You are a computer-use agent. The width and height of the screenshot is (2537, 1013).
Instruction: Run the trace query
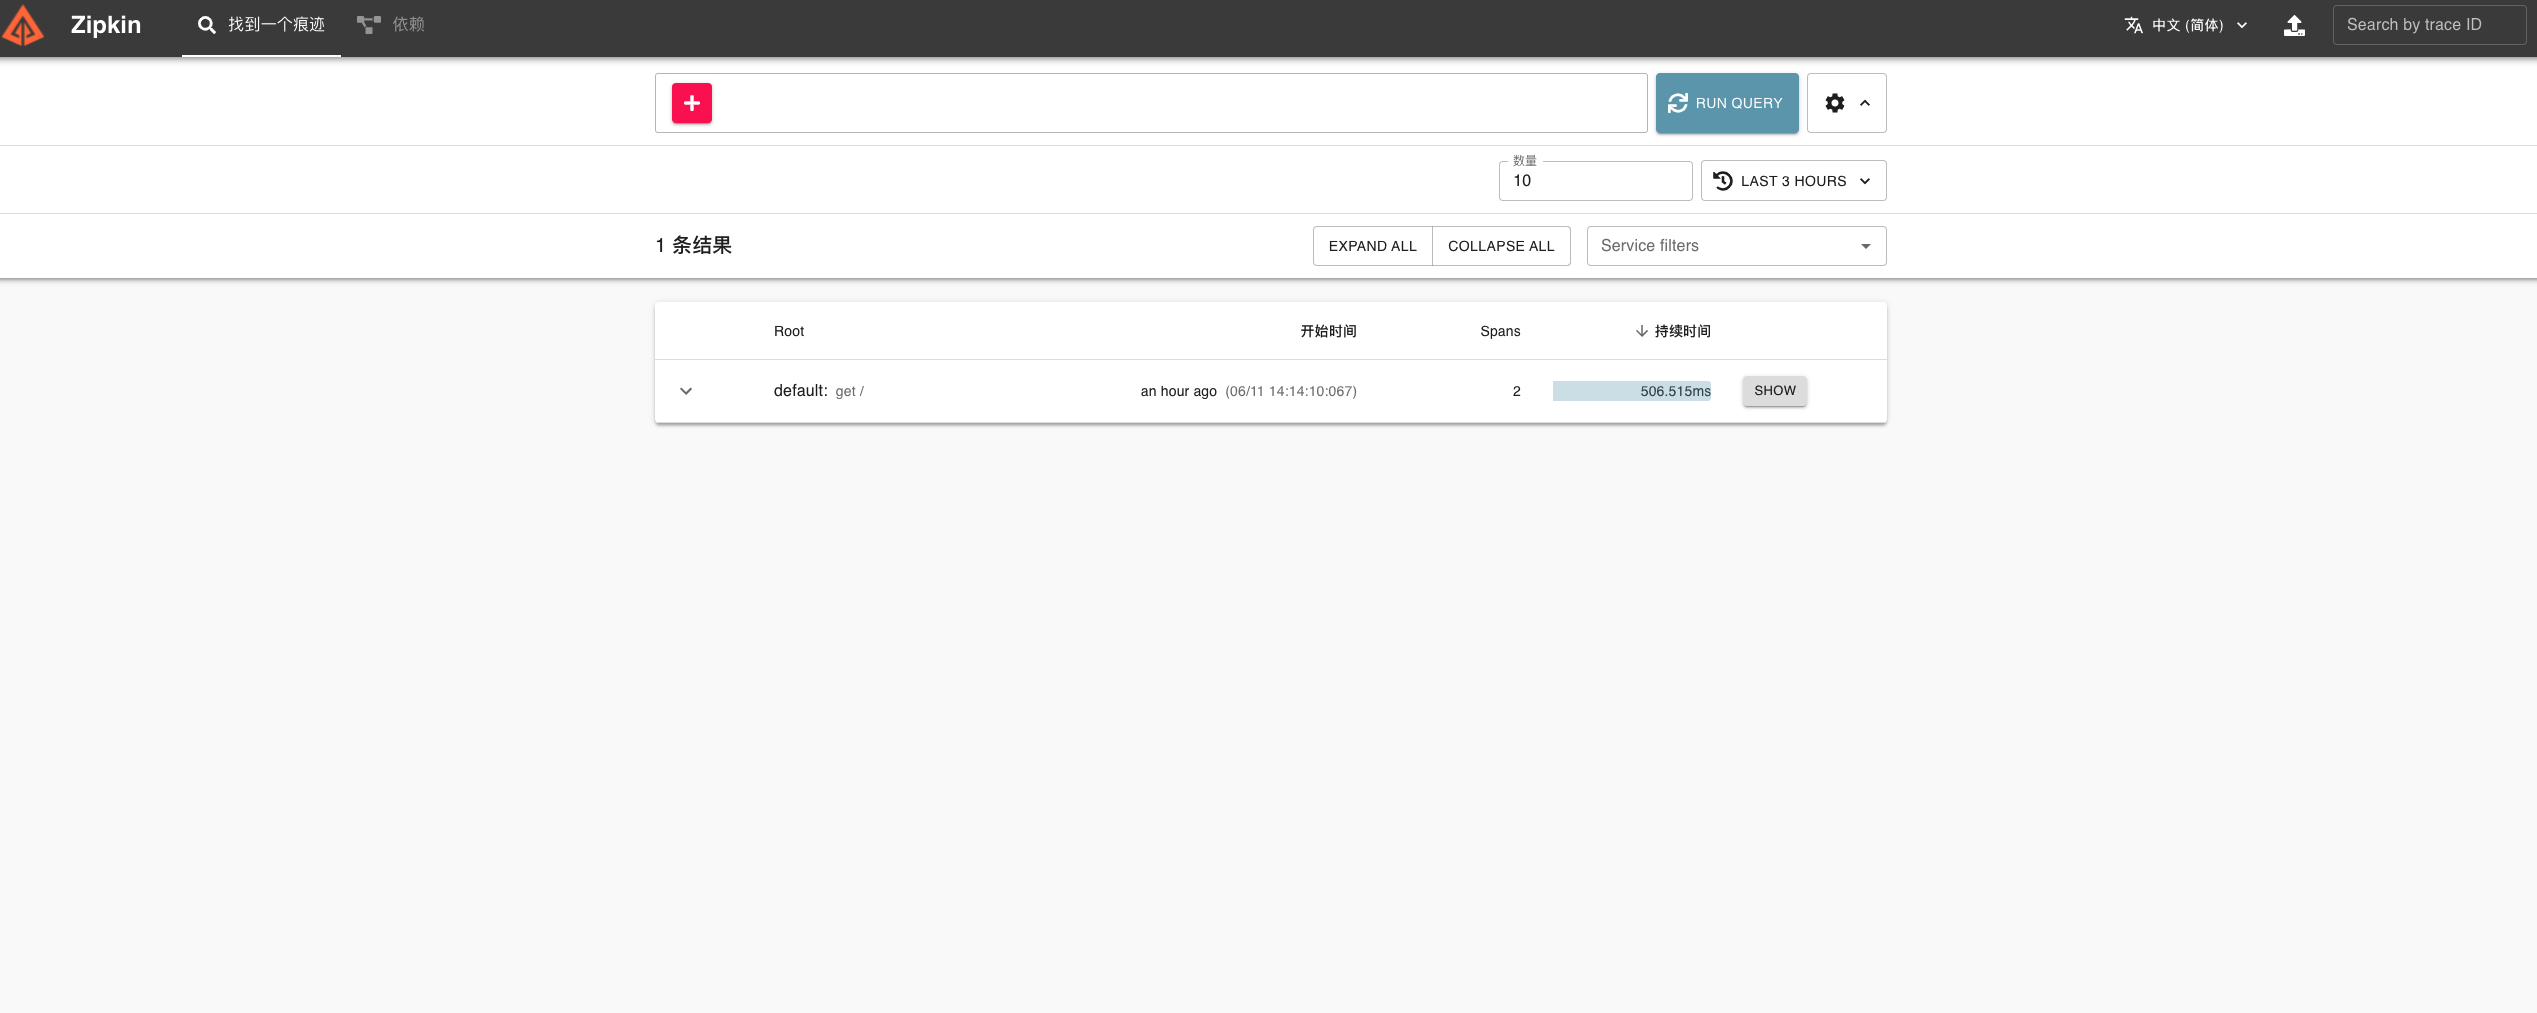coord(1727,103)
